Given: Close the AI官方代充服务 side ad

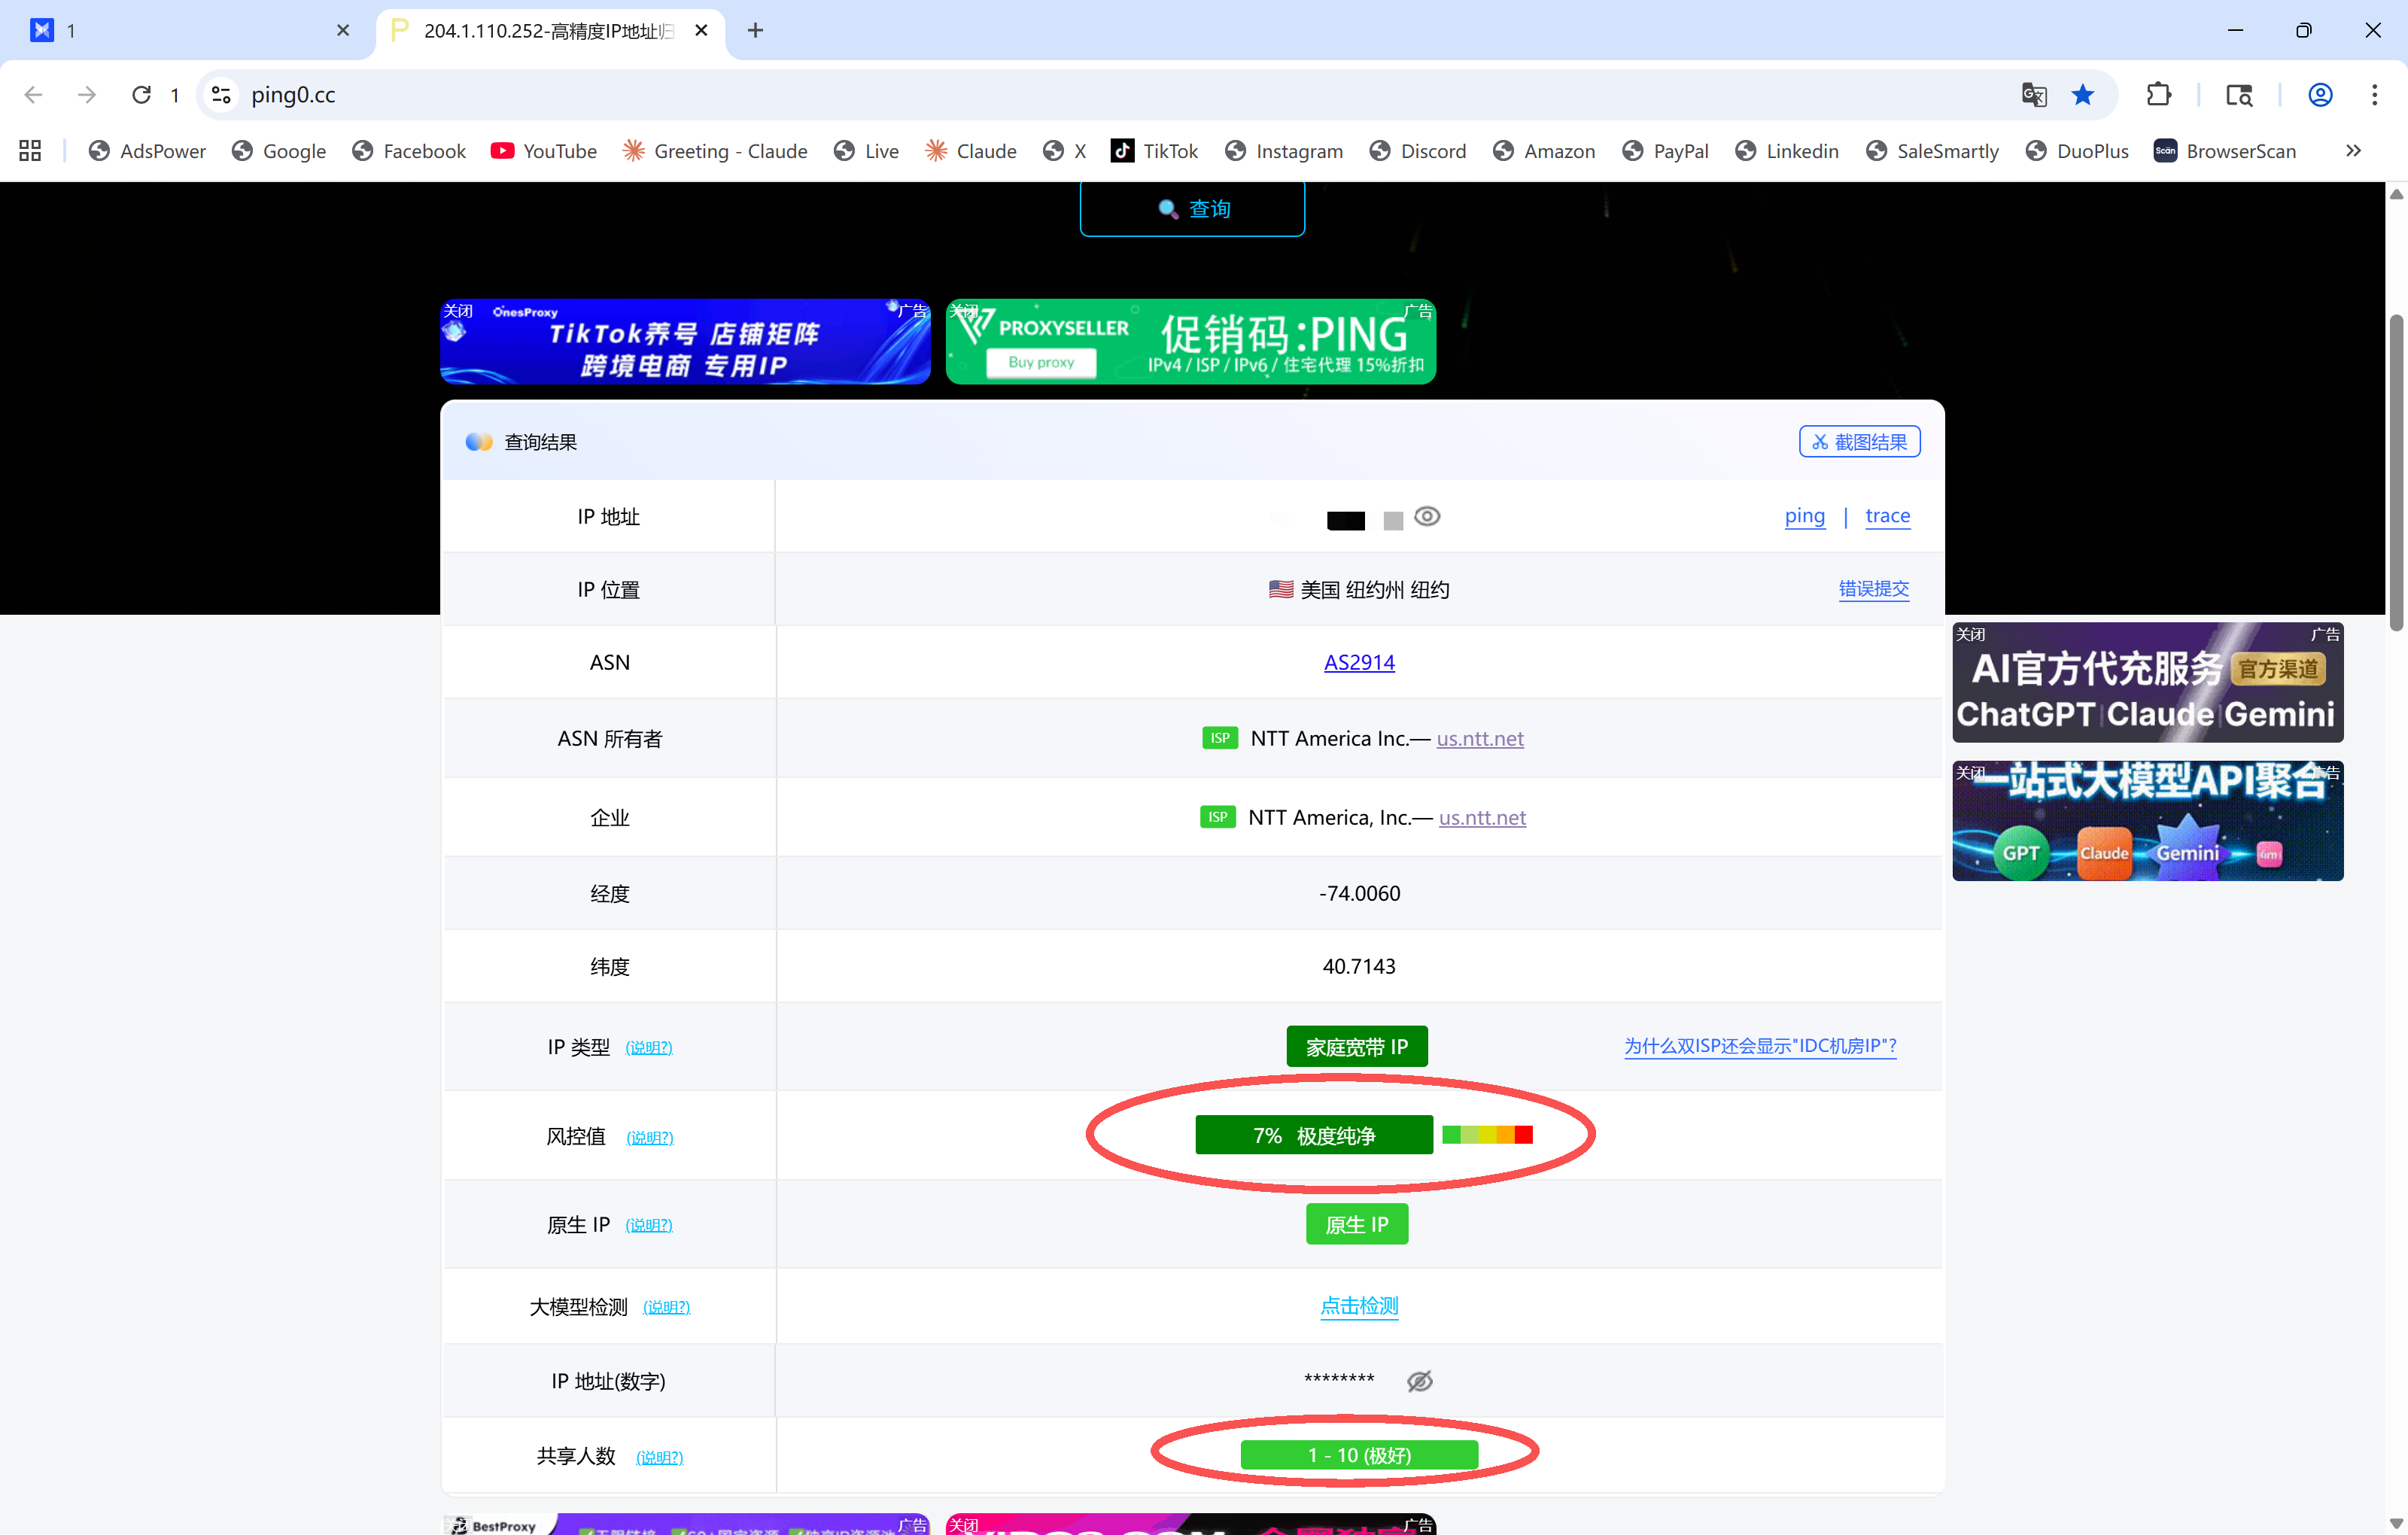Looking at the screenshot, I should click(1970, 634).
